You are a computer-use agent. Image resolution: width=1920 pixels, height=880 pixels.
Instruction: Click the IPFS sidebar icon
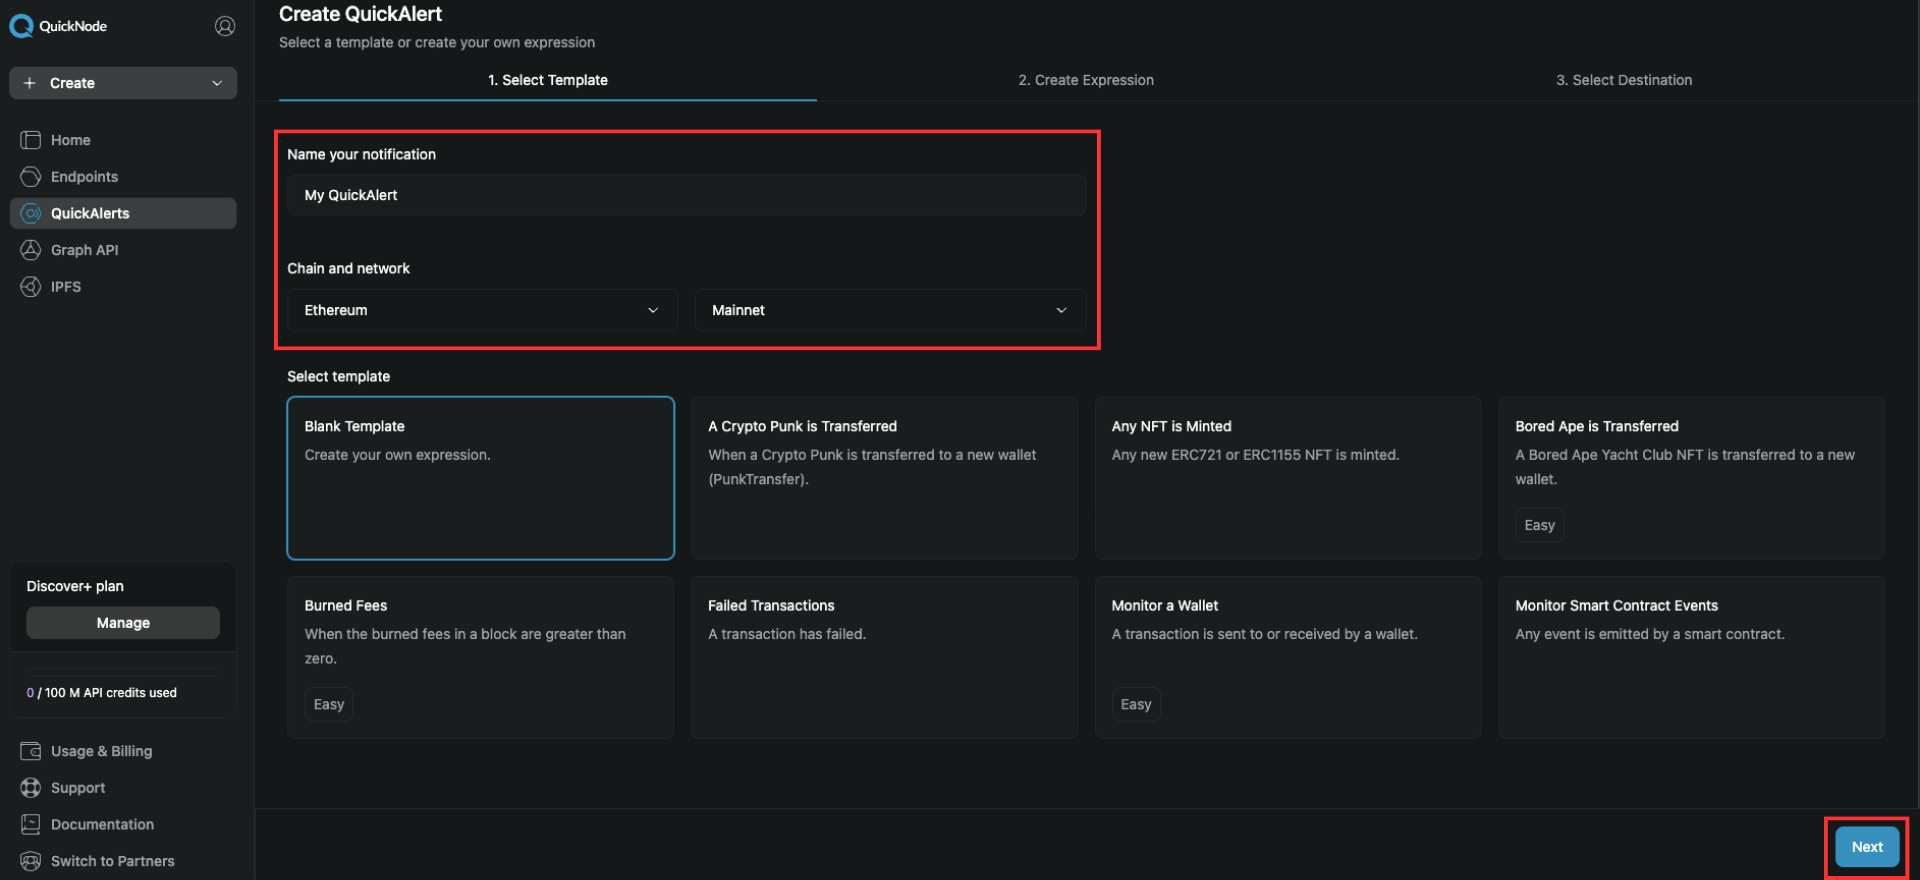pyautogui.click(x=31, y=287)
